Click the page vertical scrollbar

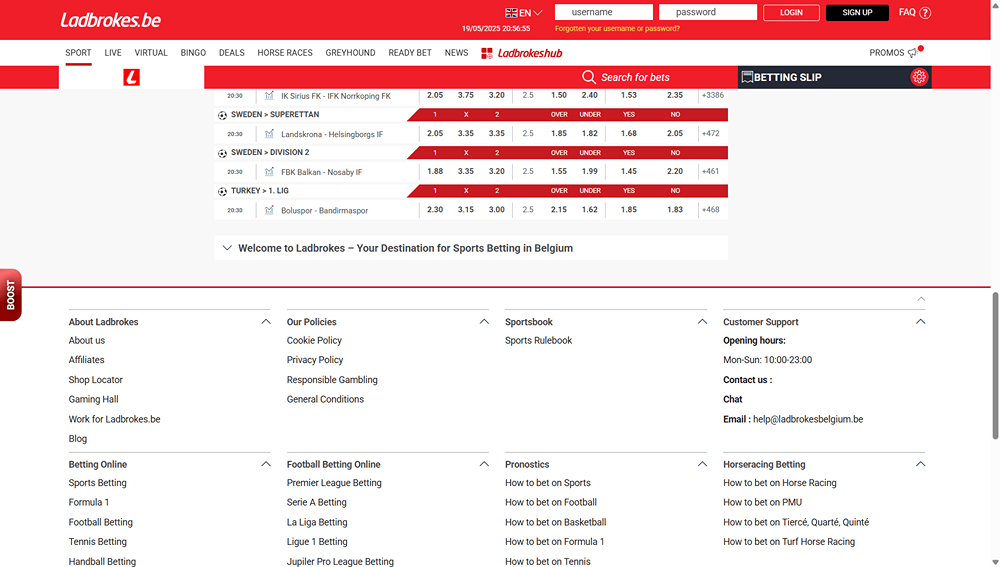coord(995,365)
